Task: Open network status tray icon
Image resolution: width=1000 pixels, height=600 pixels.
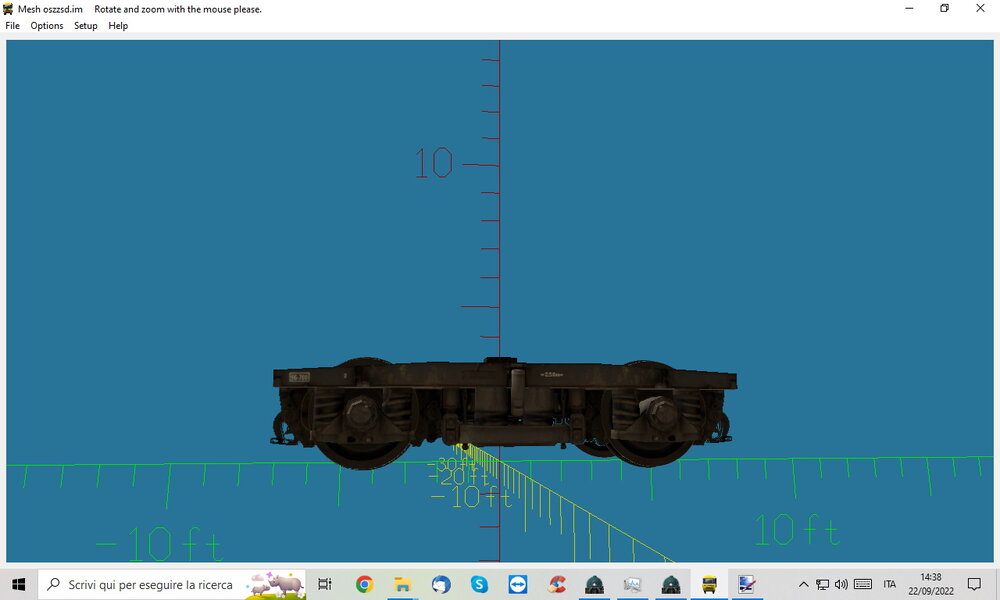Action: pos(823,584)
